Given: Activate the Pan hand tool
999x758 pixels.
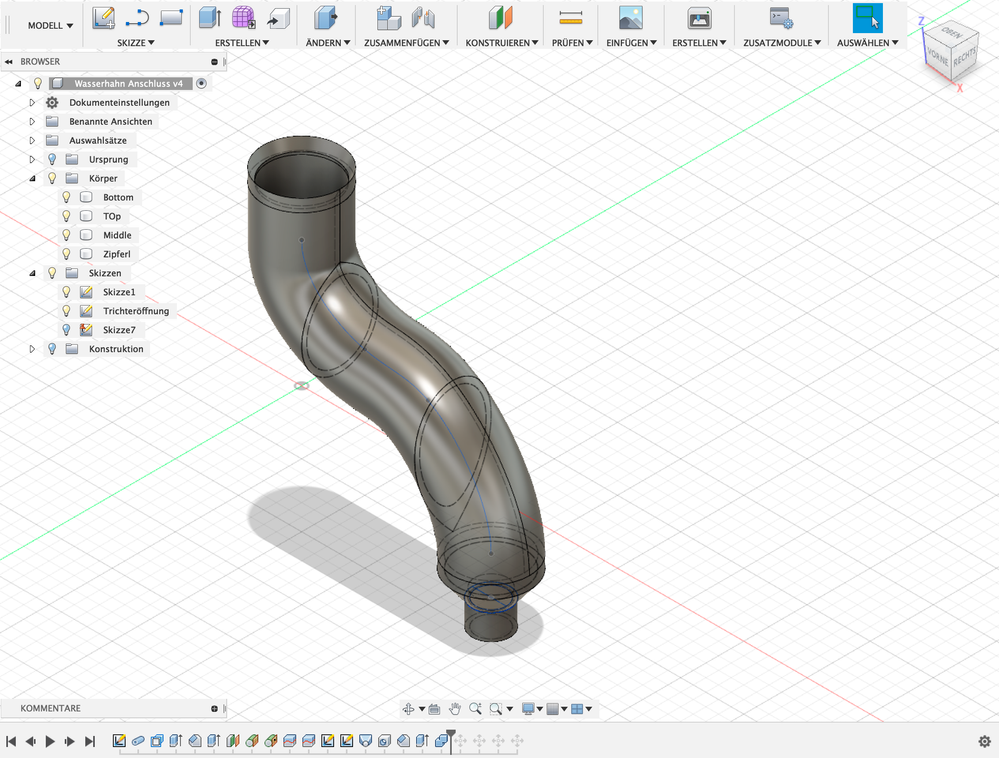Looking at the screenshot, I should tap(454, 708).
